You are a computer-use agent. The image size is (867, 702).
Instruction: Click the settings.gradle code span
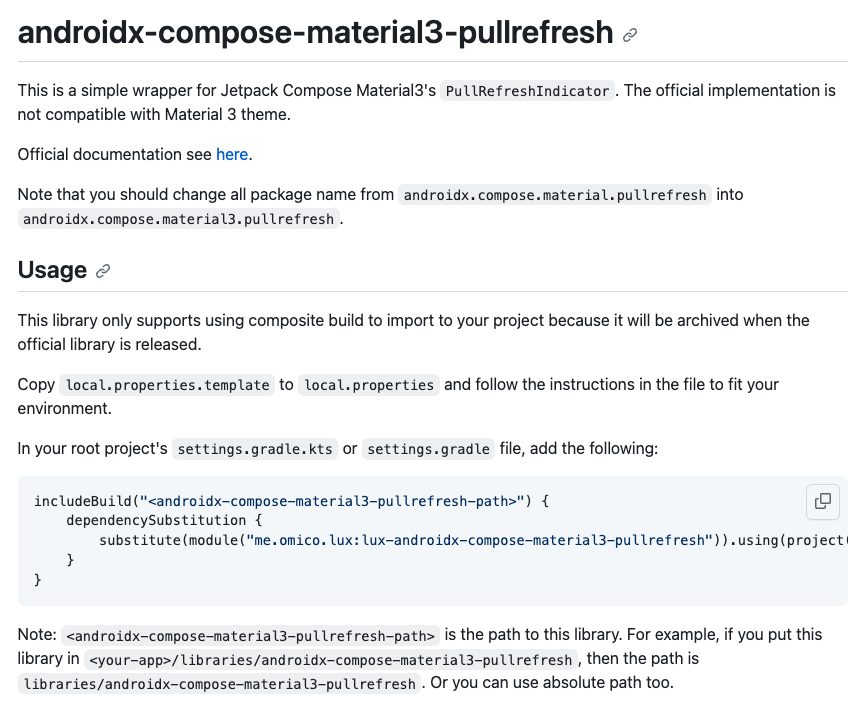click(428, 448)
